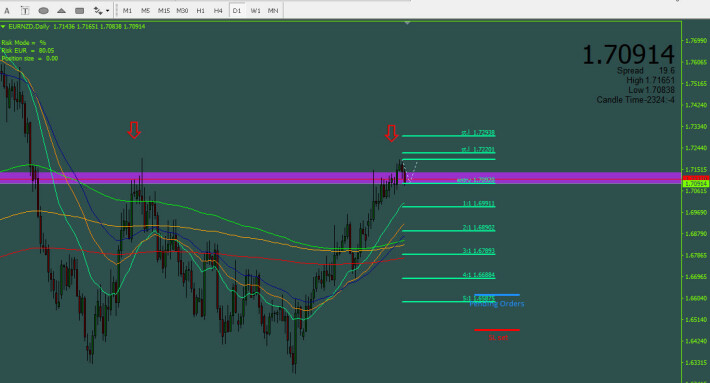This screenshot has height=383, width=710.
Task: Switch to M5 timeframe
Action: click(145, 10)
